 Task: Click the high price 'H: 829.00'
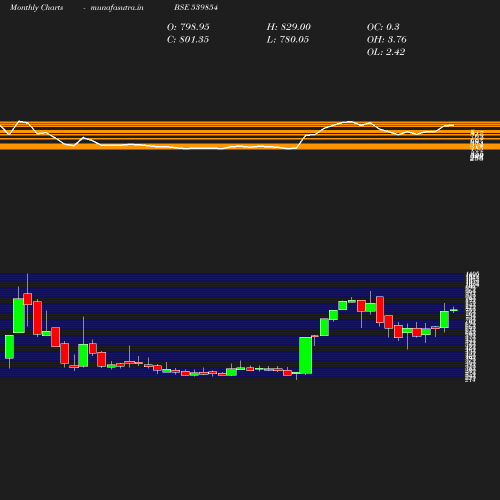pyautogui.click(x=289, y=27)
